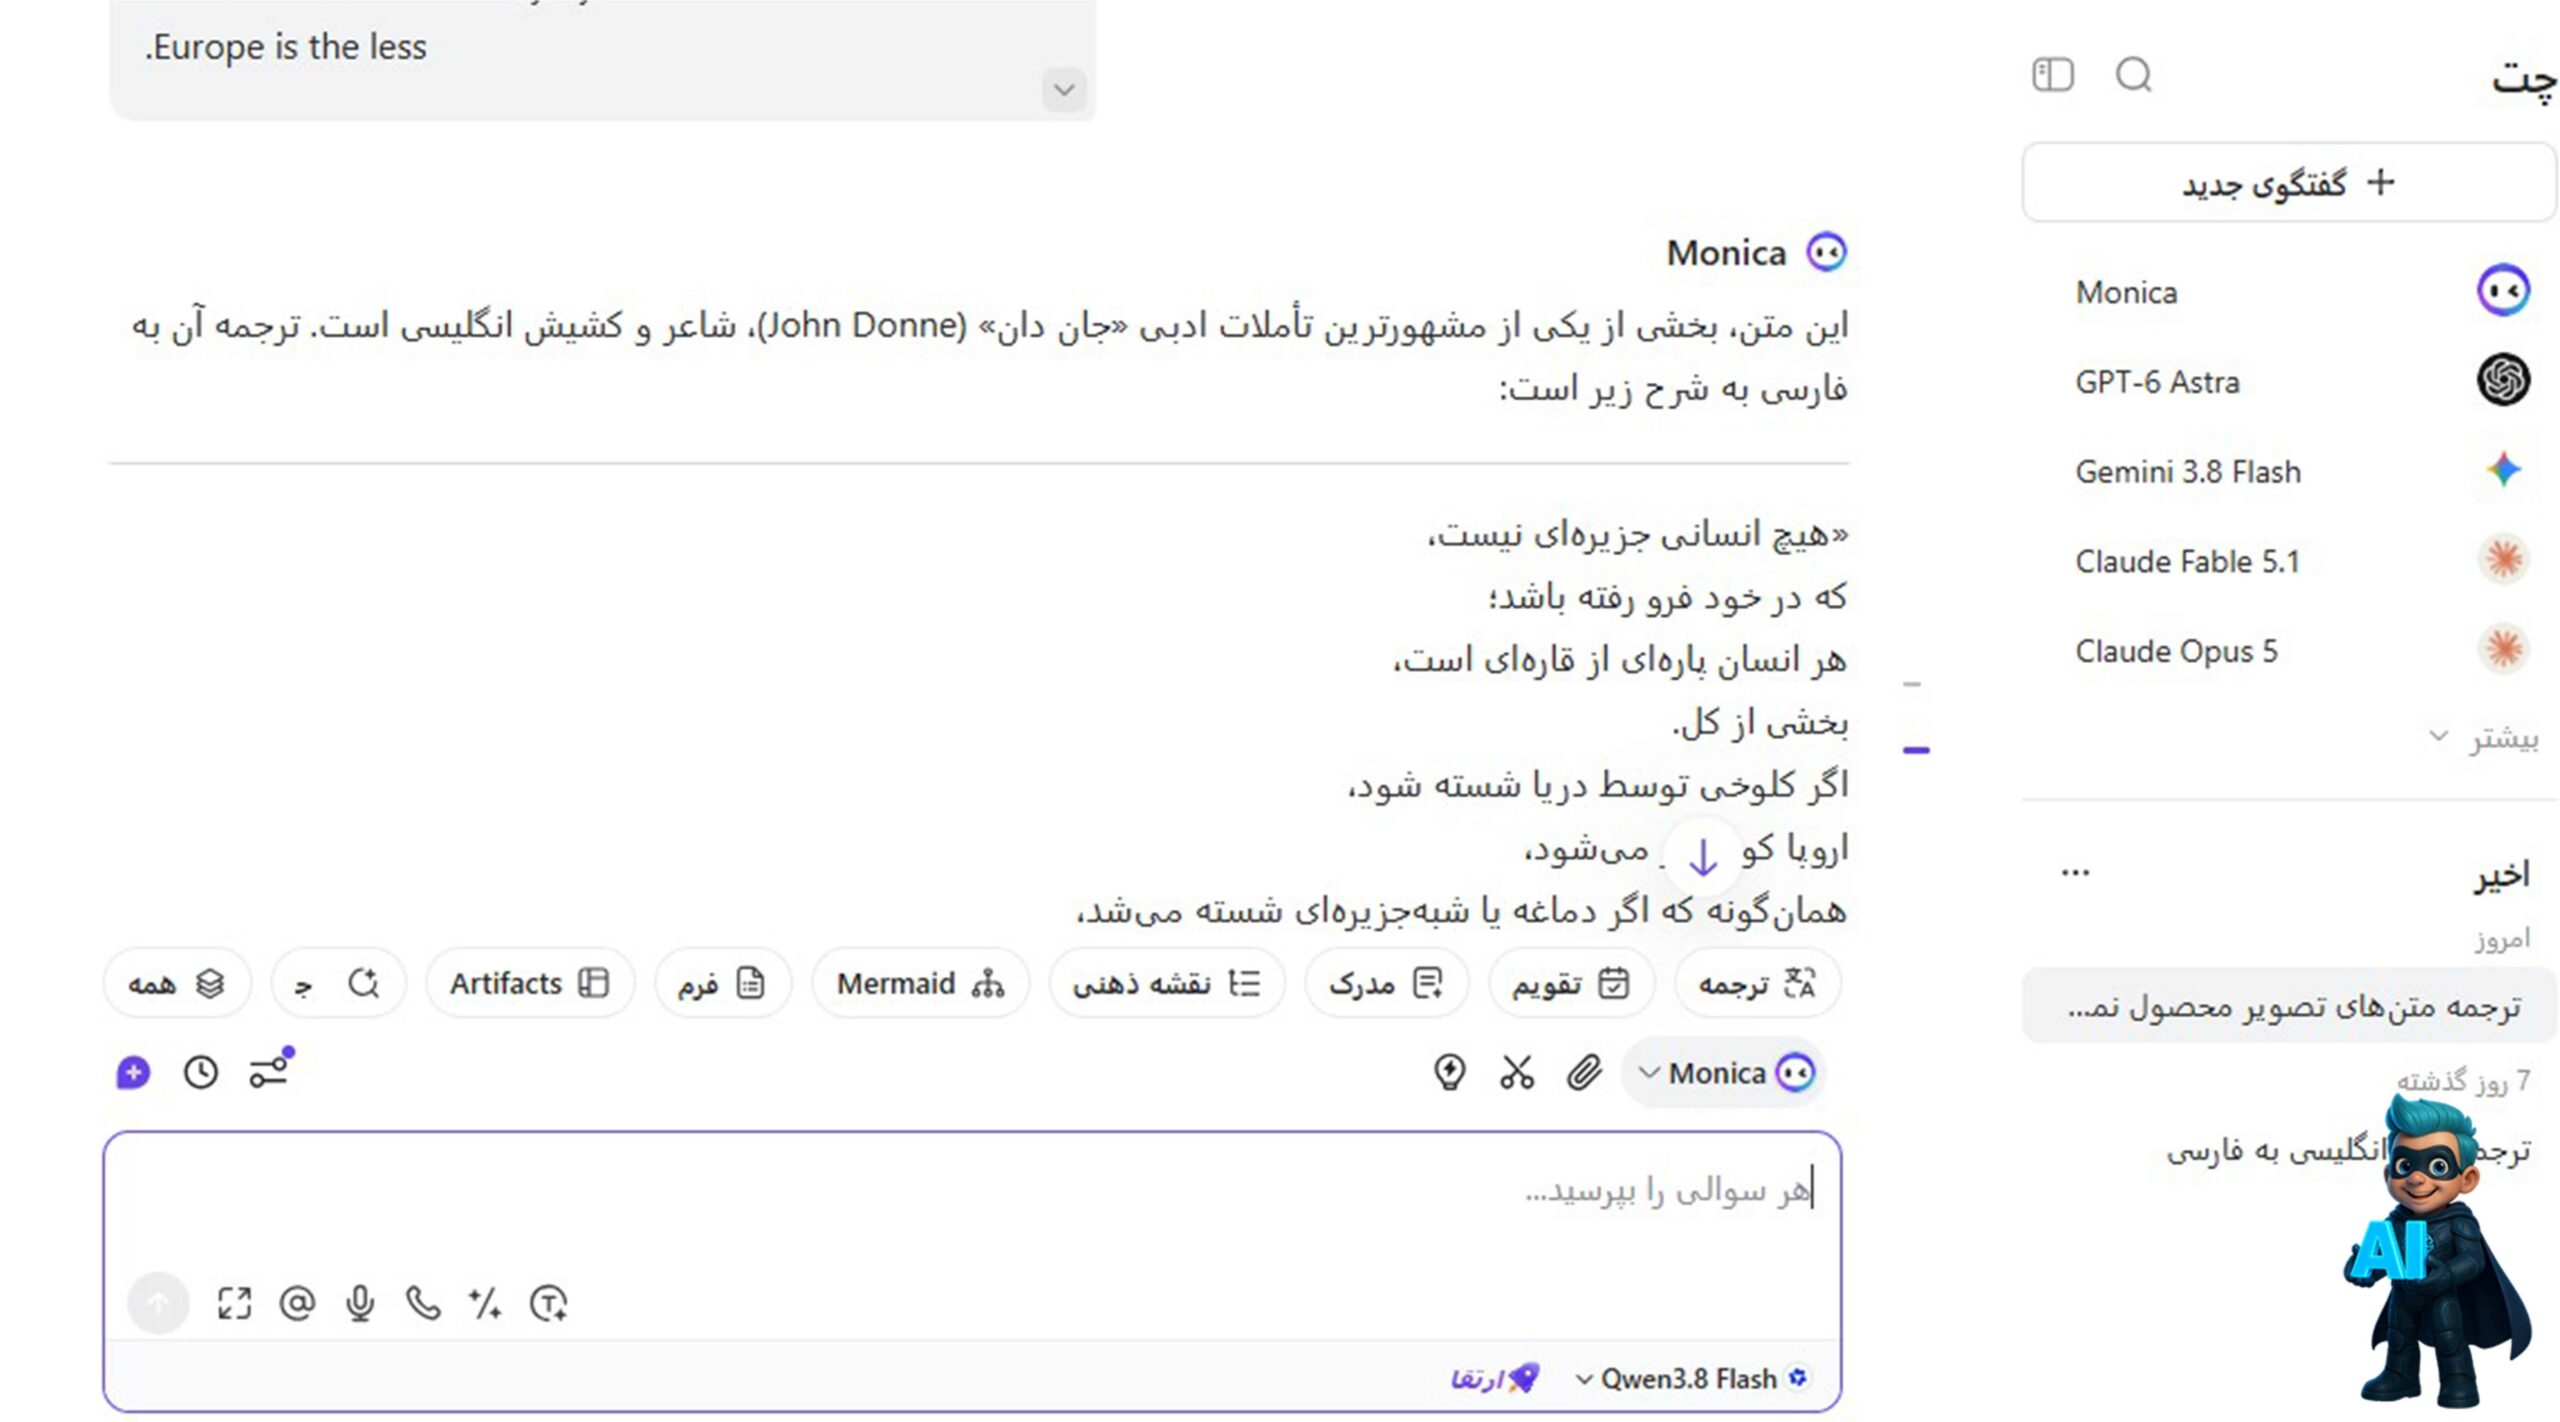Click the Monica avatar icon in sidebar
The image size is (2560, 1422).
coord(2503,291)
